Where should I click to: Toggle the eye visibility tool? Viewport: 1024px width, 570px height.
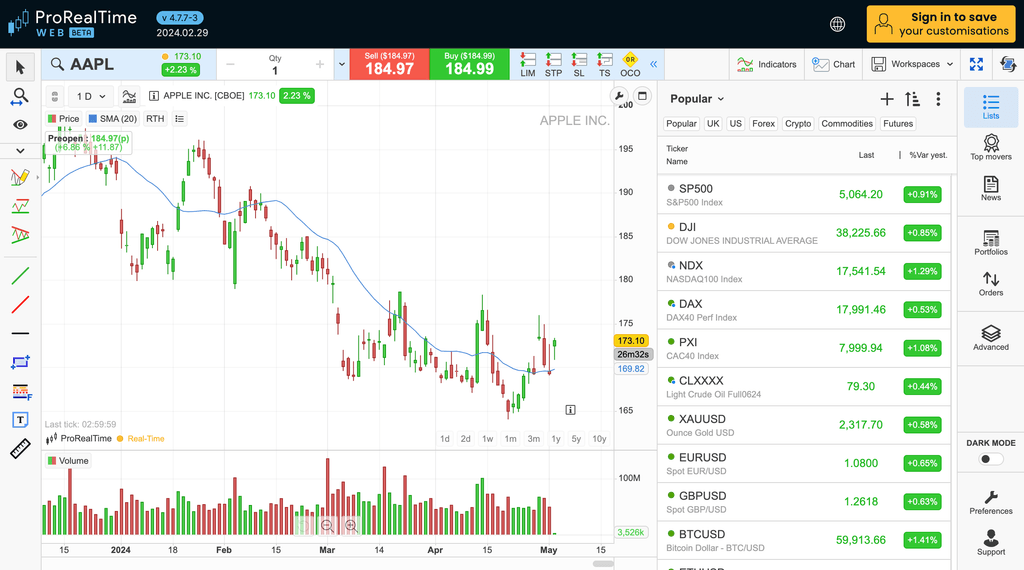tap(20, 125)
